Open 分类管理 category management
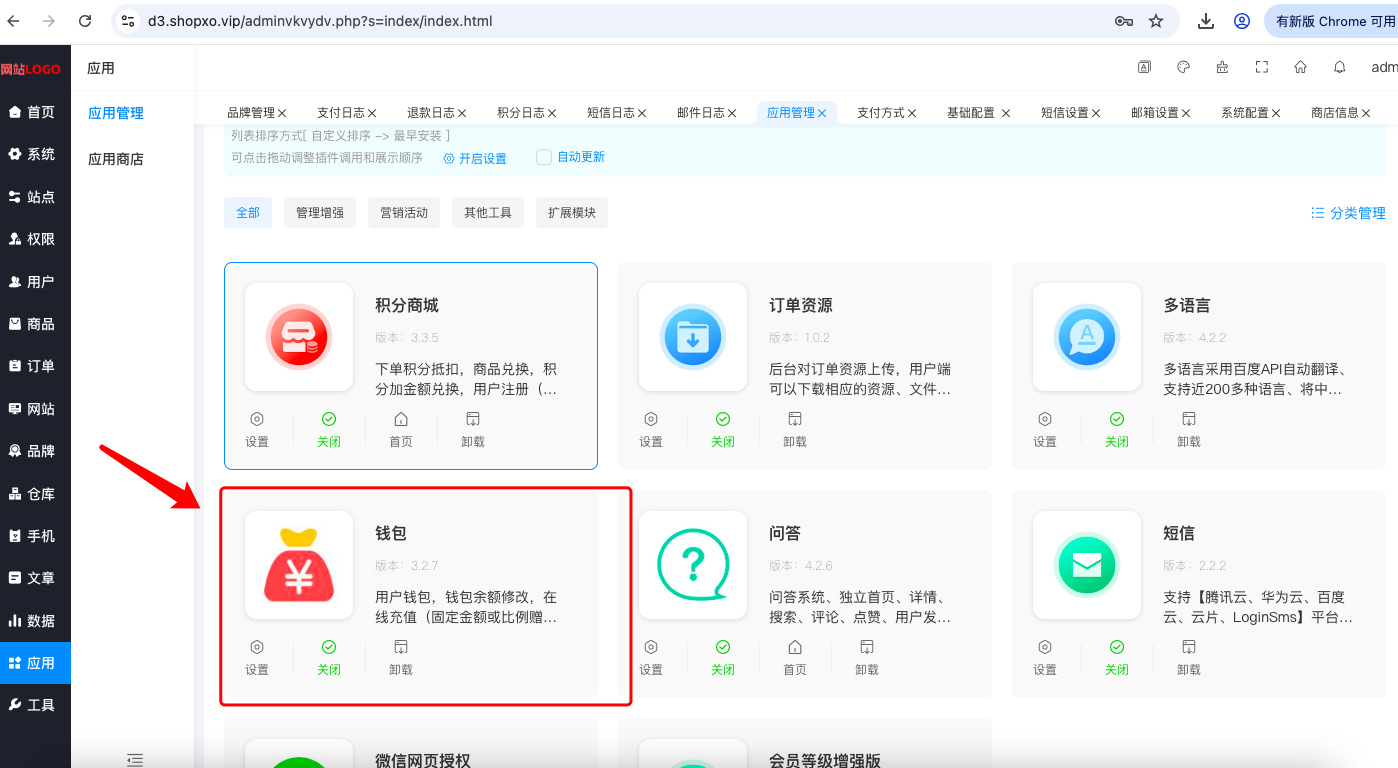 coord(1348,213)
